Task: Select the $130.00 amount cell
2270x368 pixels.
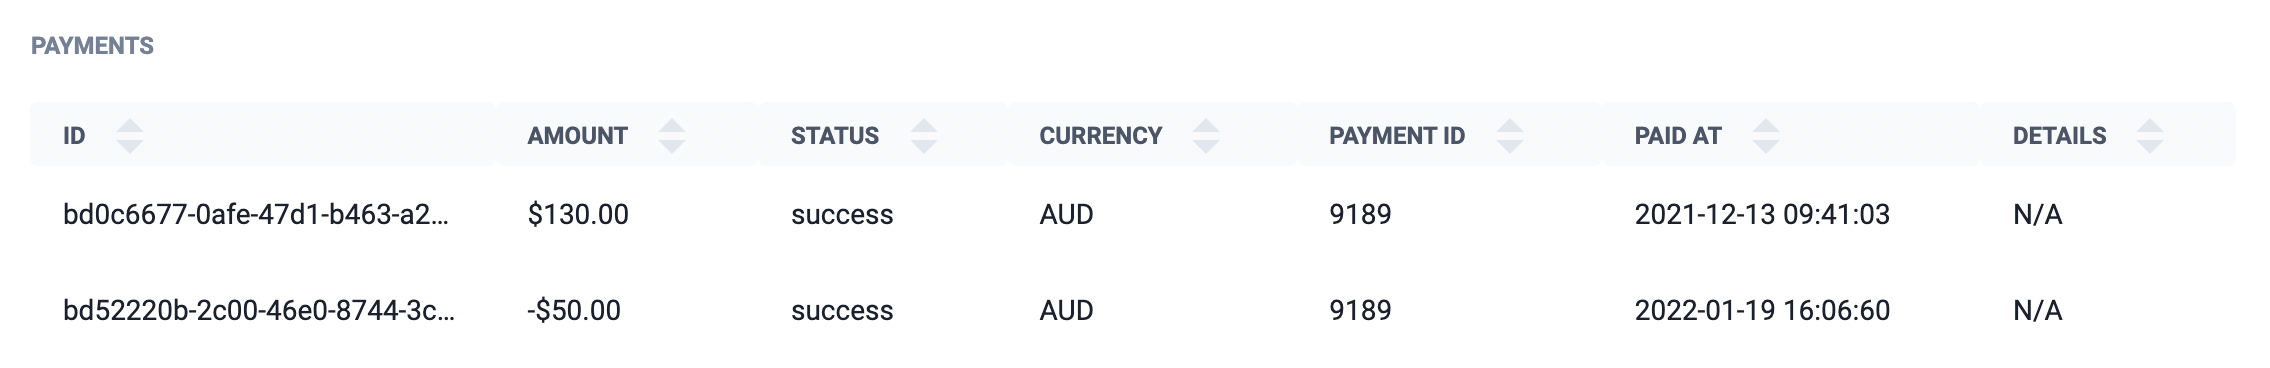Action: (x=578, y=214)
